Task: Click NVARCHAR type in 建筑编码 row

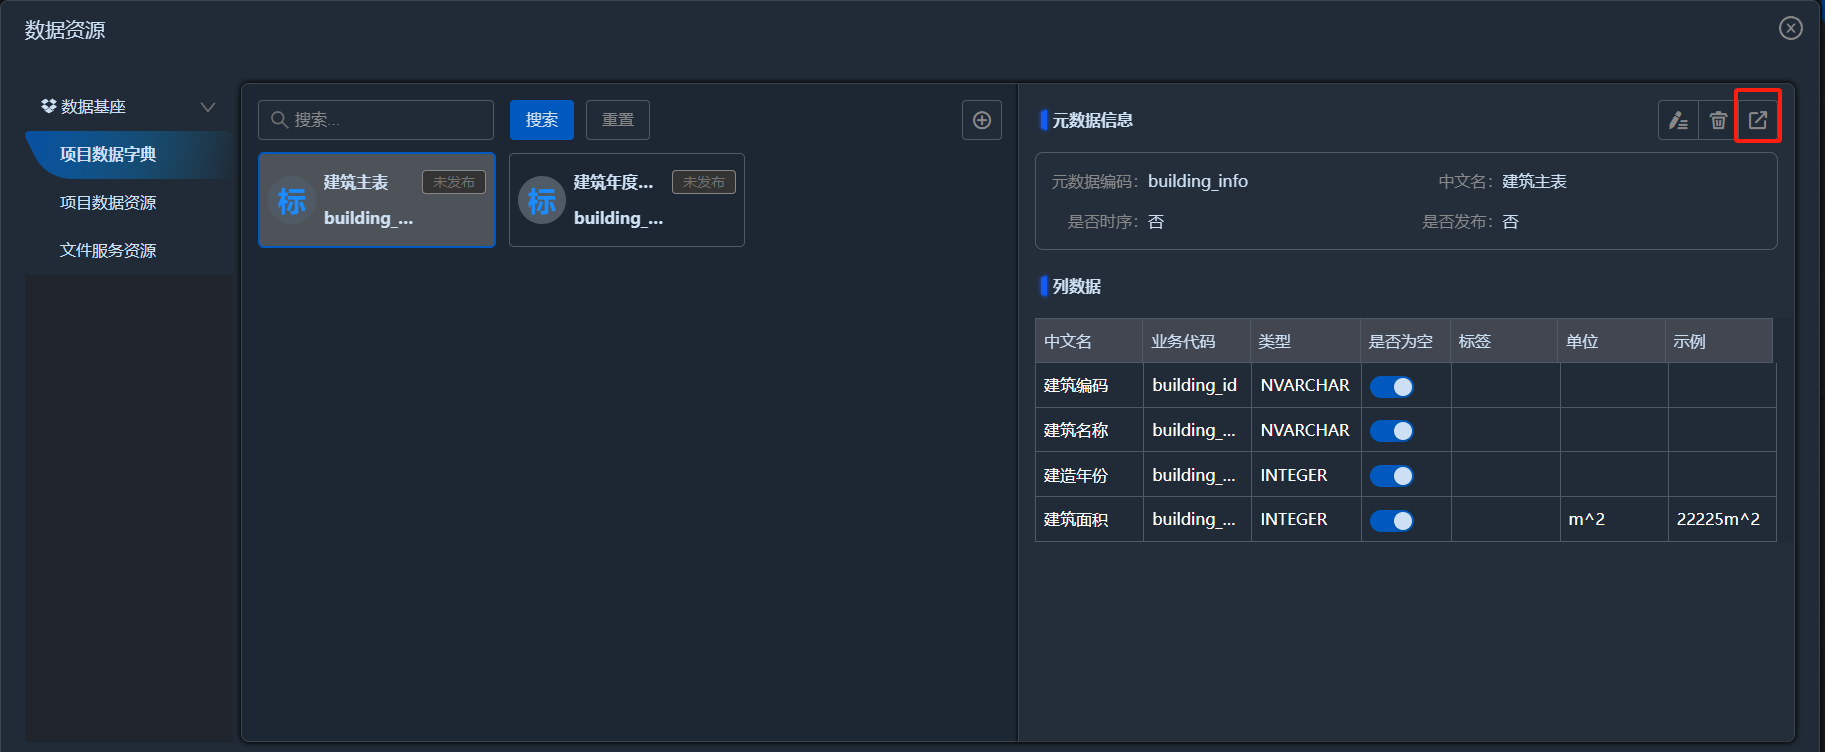Action: (1305, 386)
